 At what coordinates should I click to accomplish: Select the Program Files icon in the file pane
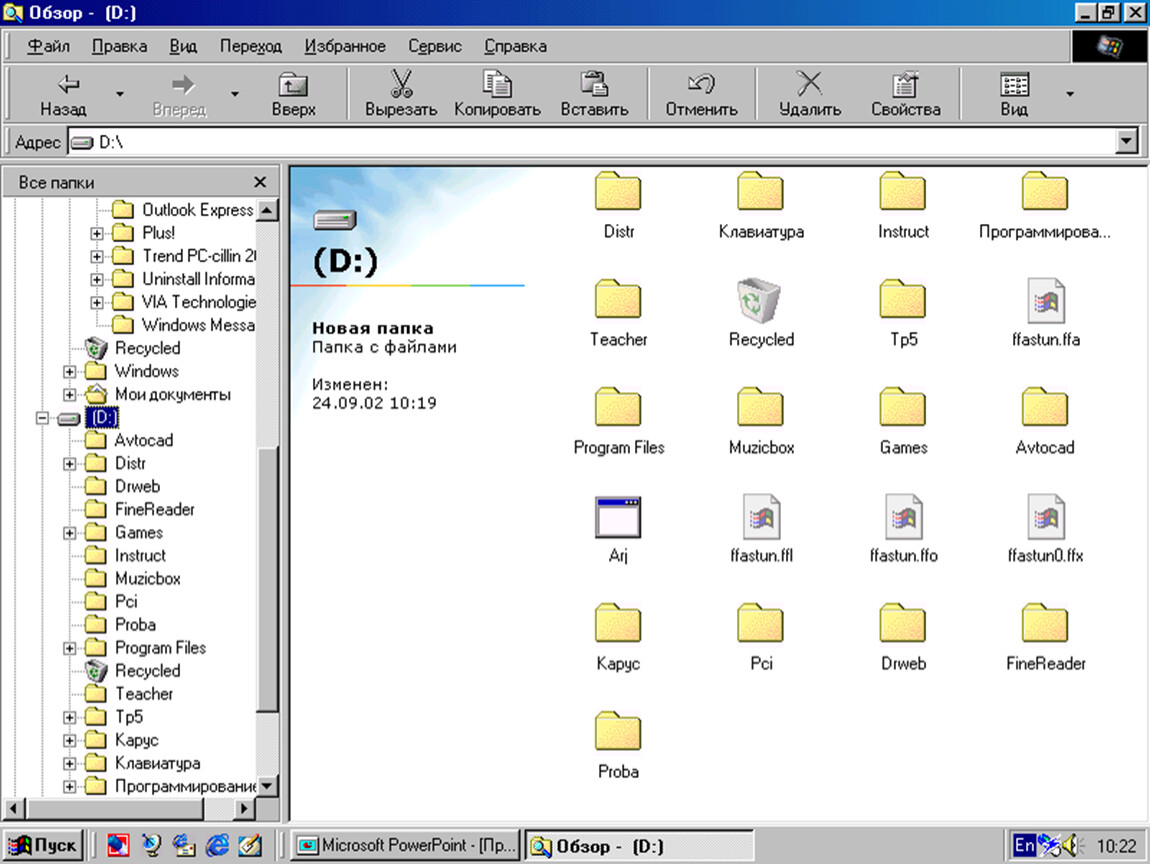(618, 407)
